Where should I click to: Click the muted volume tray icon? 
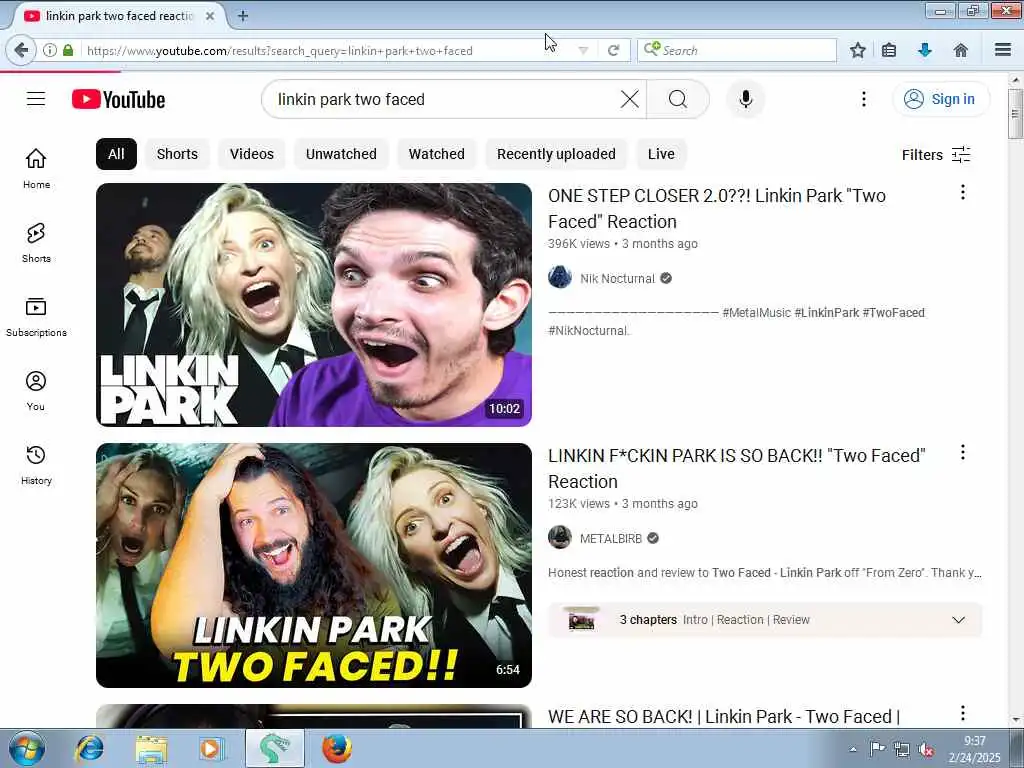tap(926, 750)
